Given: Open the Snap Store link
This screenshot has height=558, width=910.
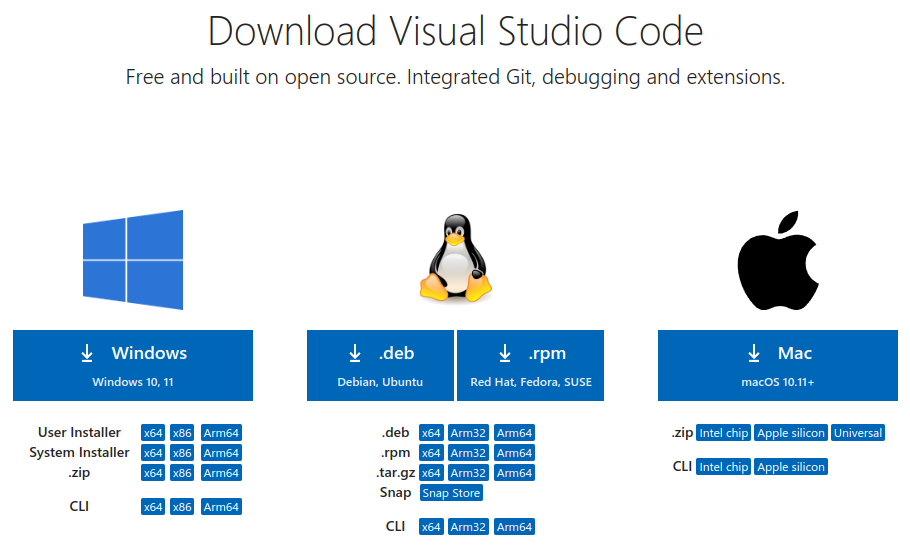Looking at the screenshot, I should pos(451,493).
